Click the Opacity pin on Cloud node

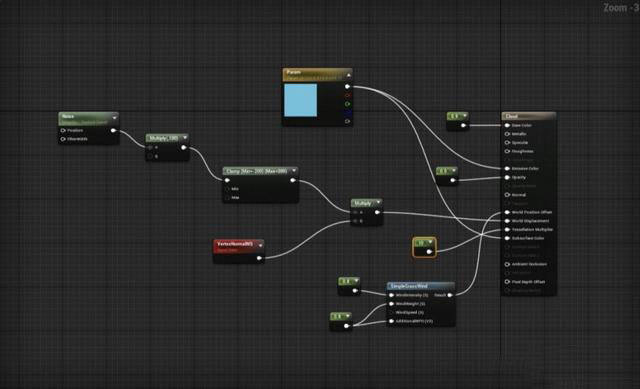pyautogui.click(x=507, y=177)
